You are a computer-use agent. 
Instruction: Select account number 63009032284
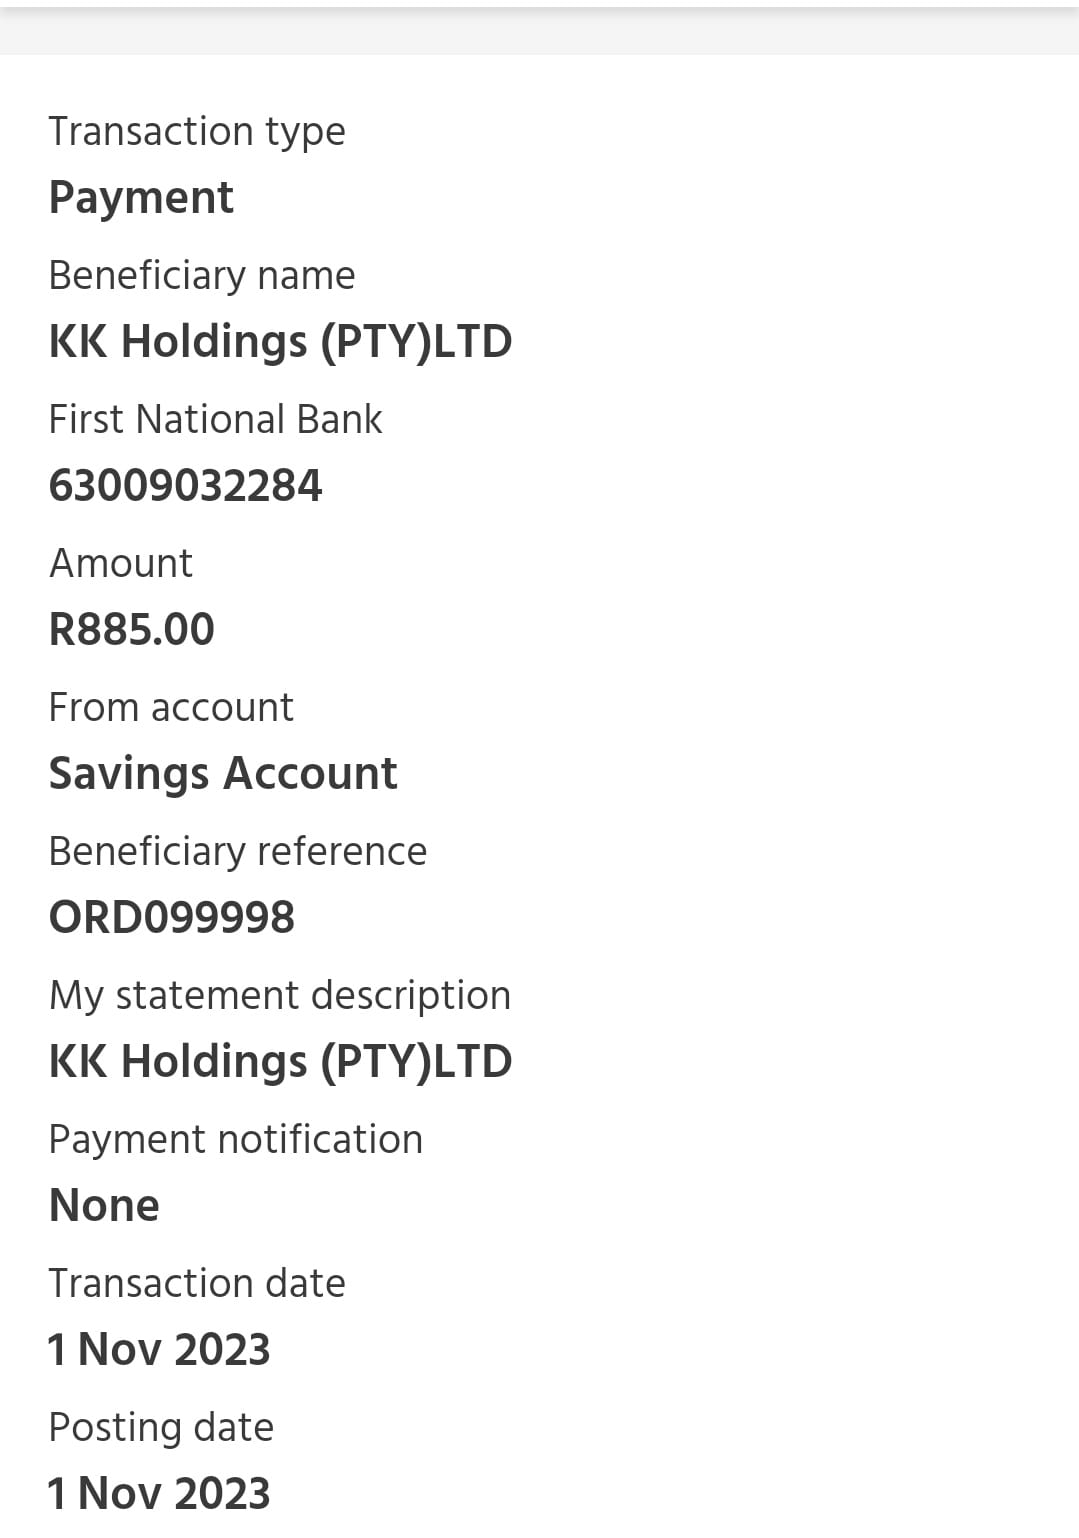[x=185, y=486]
